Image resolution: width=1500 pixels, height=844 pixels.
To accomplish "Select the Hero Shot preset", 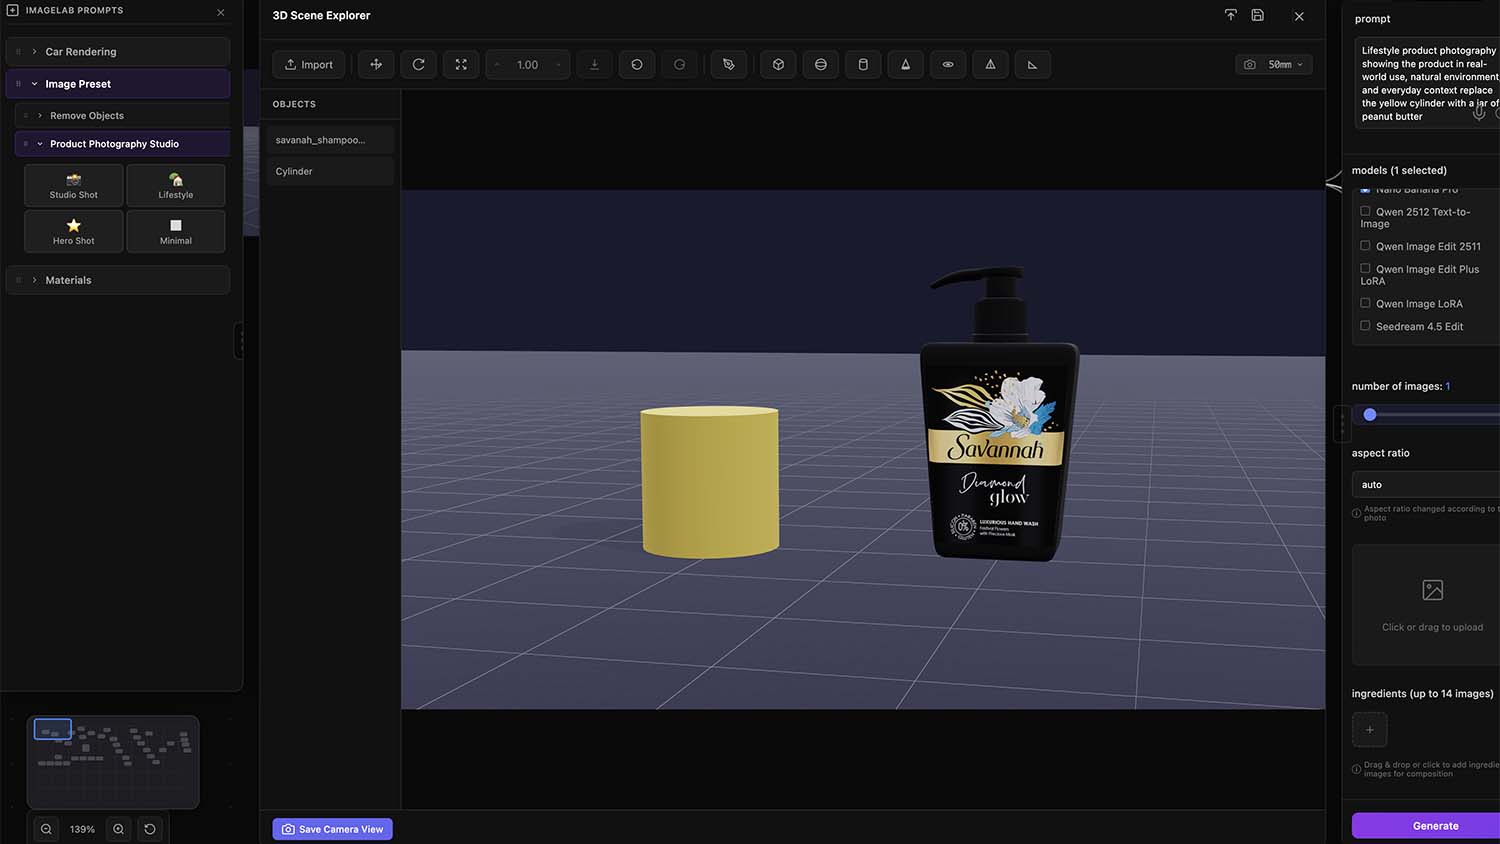I will pyautogui.click(x=73, y=231).
